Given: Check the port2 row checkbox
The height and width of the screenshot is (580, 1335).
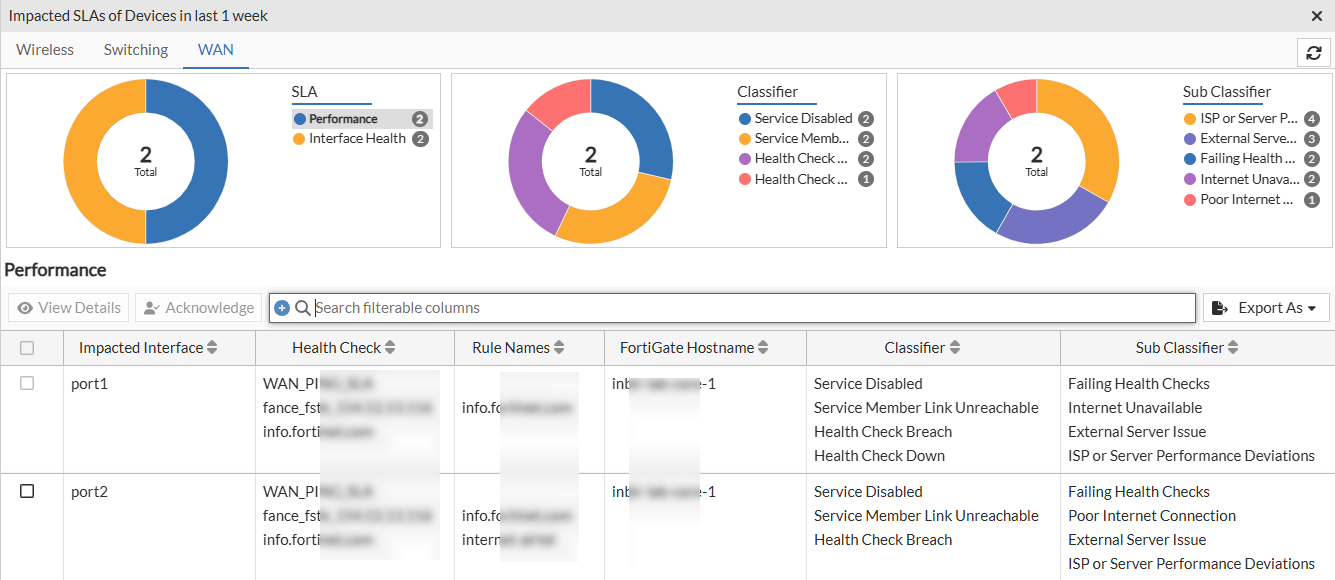Looking at the screenshot, I should pos(27,491).
